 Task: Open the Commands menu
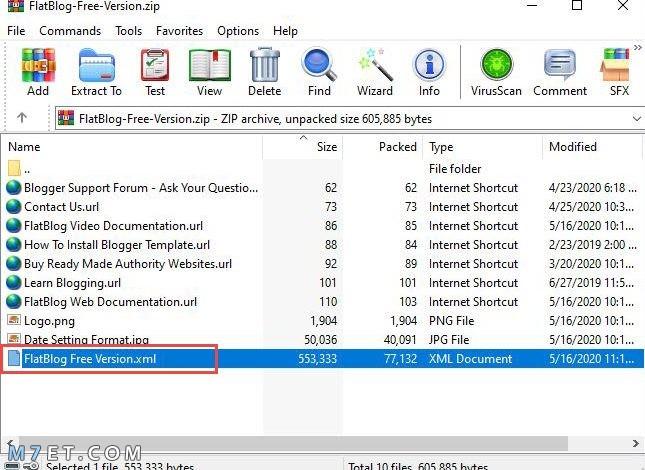[70, 31]
